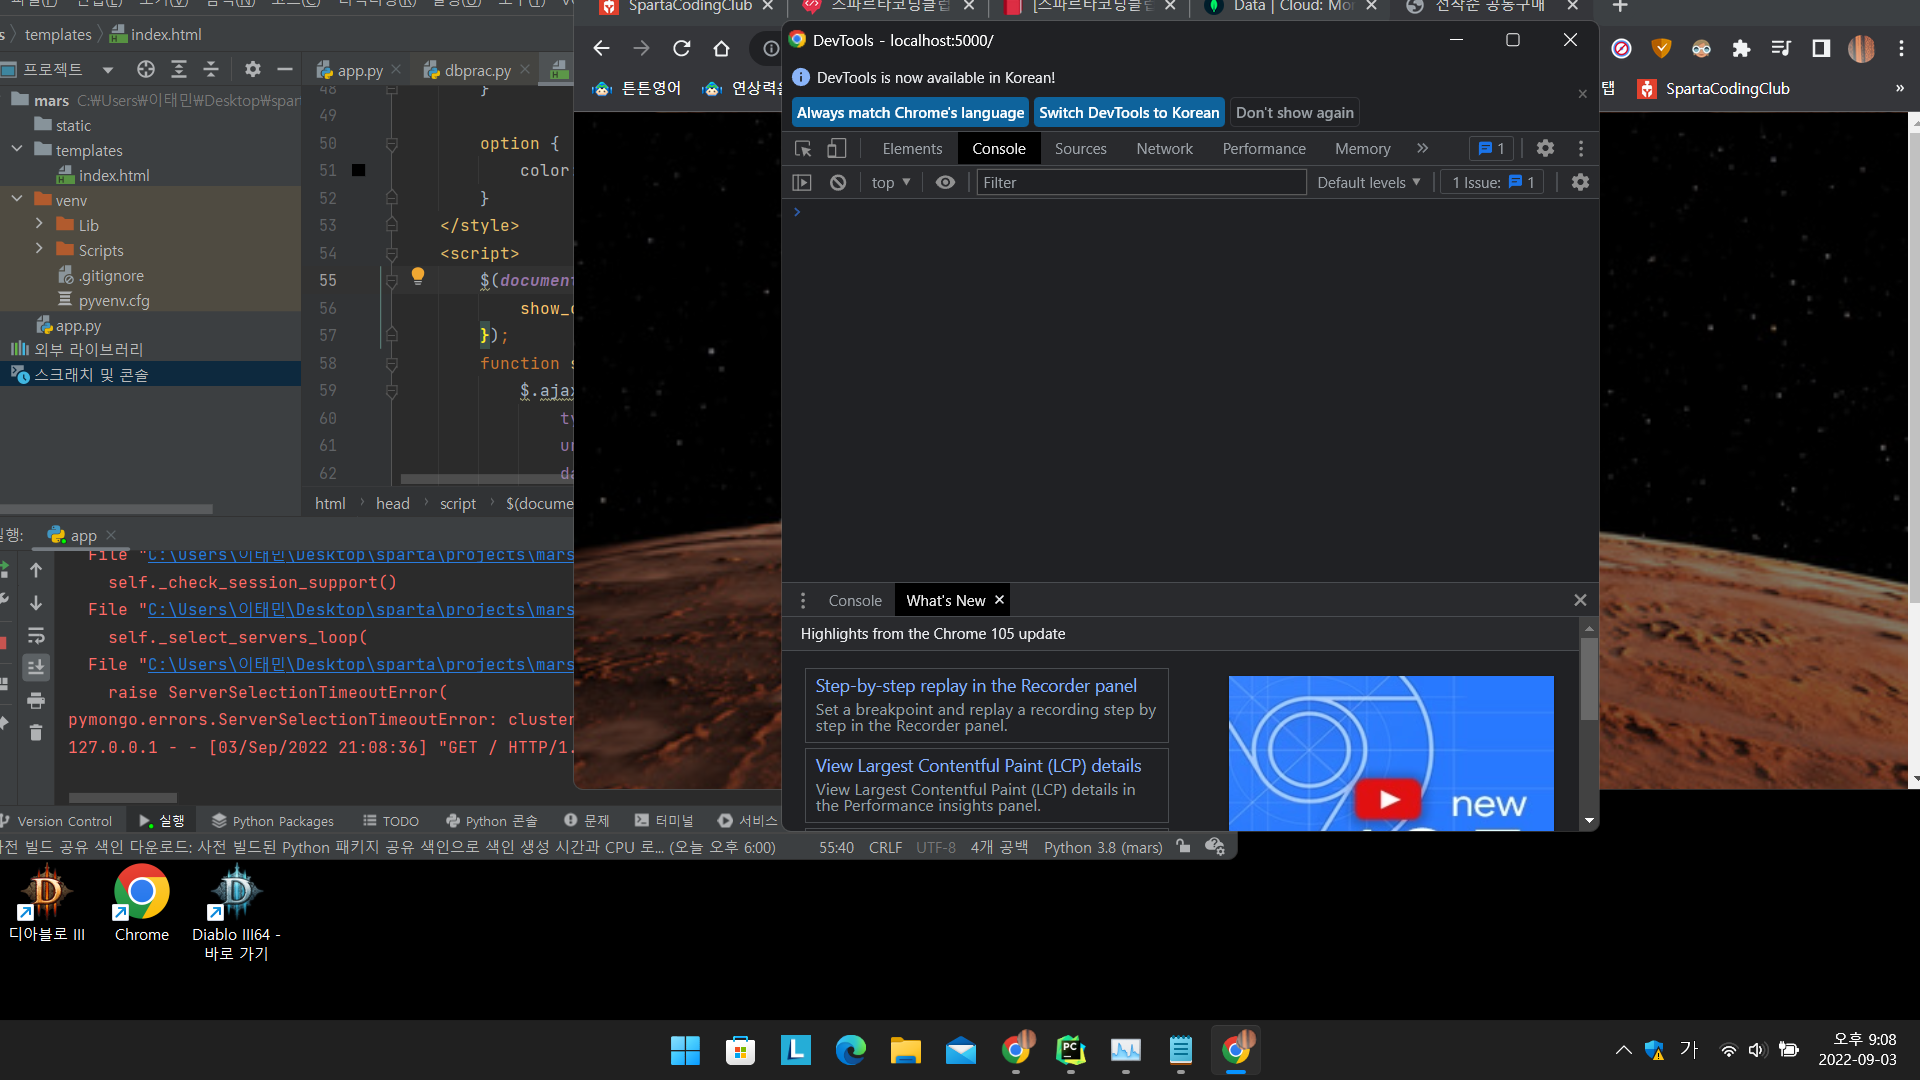
Task: Open the top JavaScript context dropdown
Action: click(890, 182)
